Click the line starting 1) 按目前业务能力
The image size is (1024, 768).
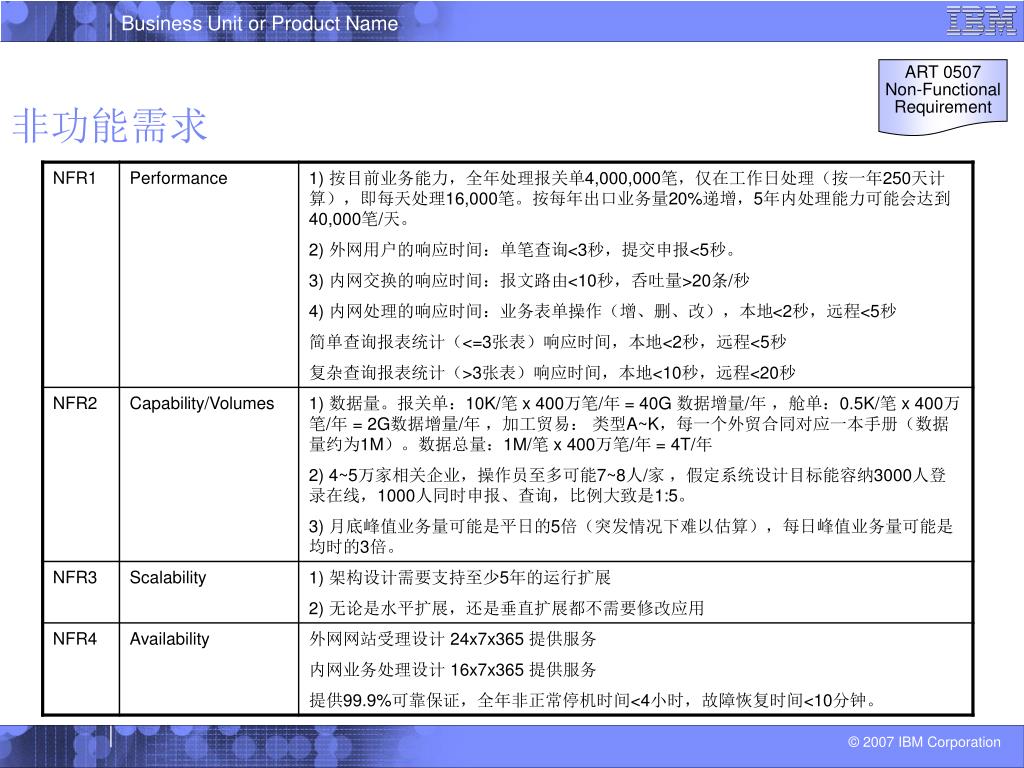point(630,199)
